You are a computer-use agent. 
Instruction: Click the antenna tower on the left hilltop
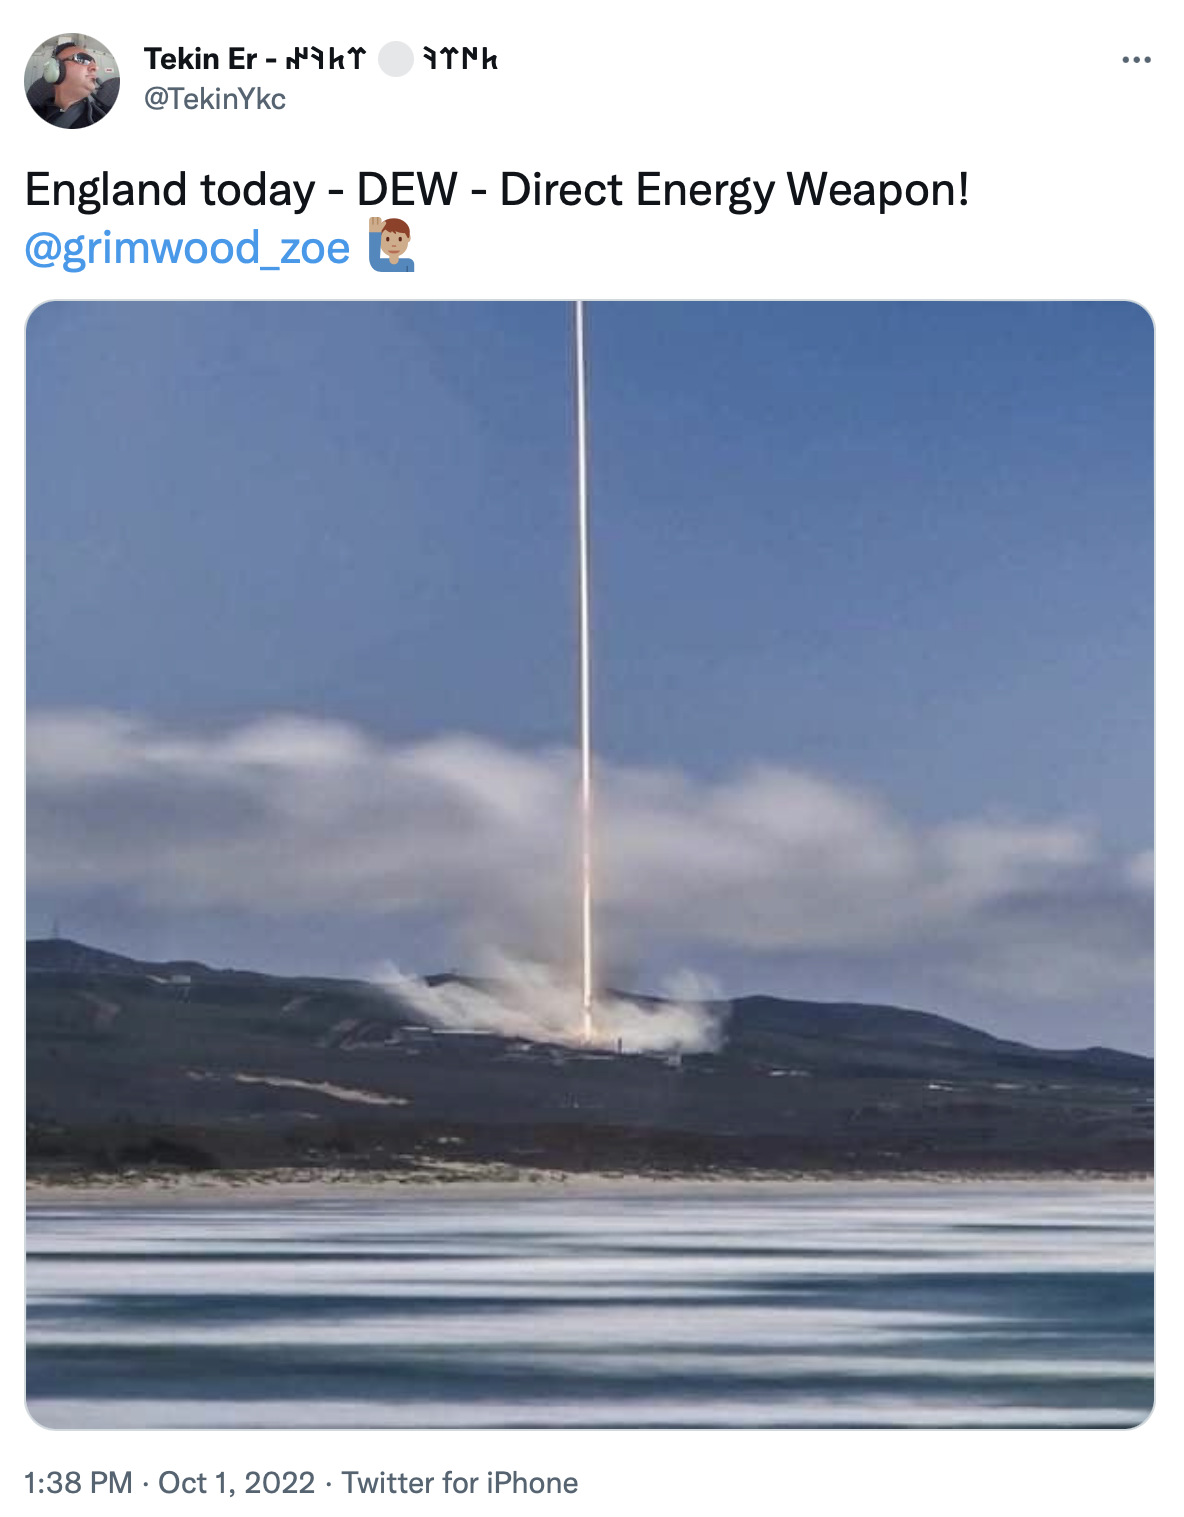[54, 929]
